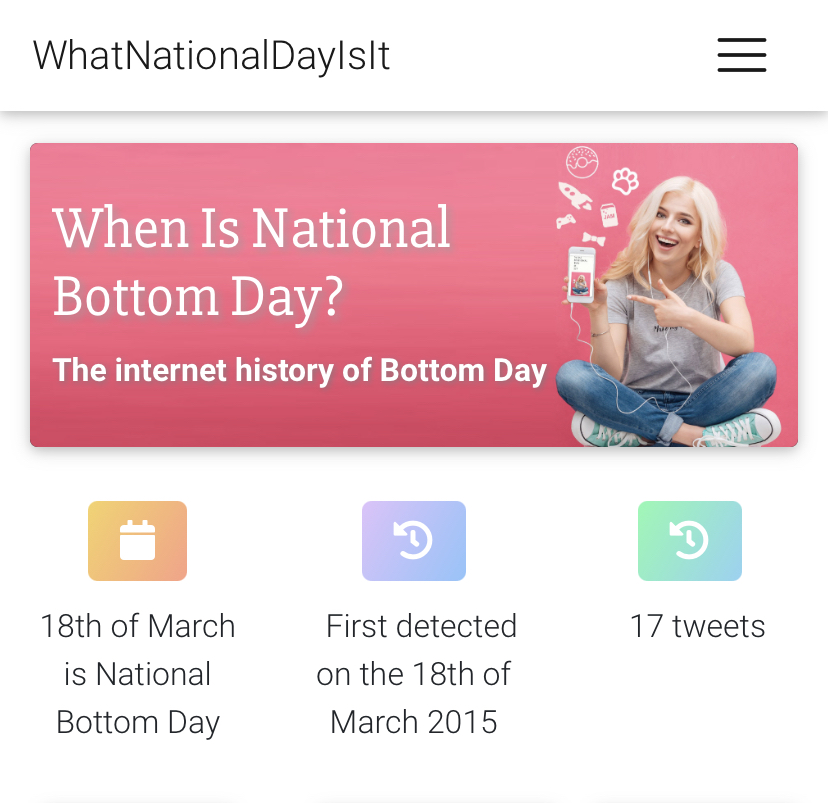Click the smartphone held by the woman
Image resolution: width=828 pixels, height=803 pixels.
[x=581, y=275]
